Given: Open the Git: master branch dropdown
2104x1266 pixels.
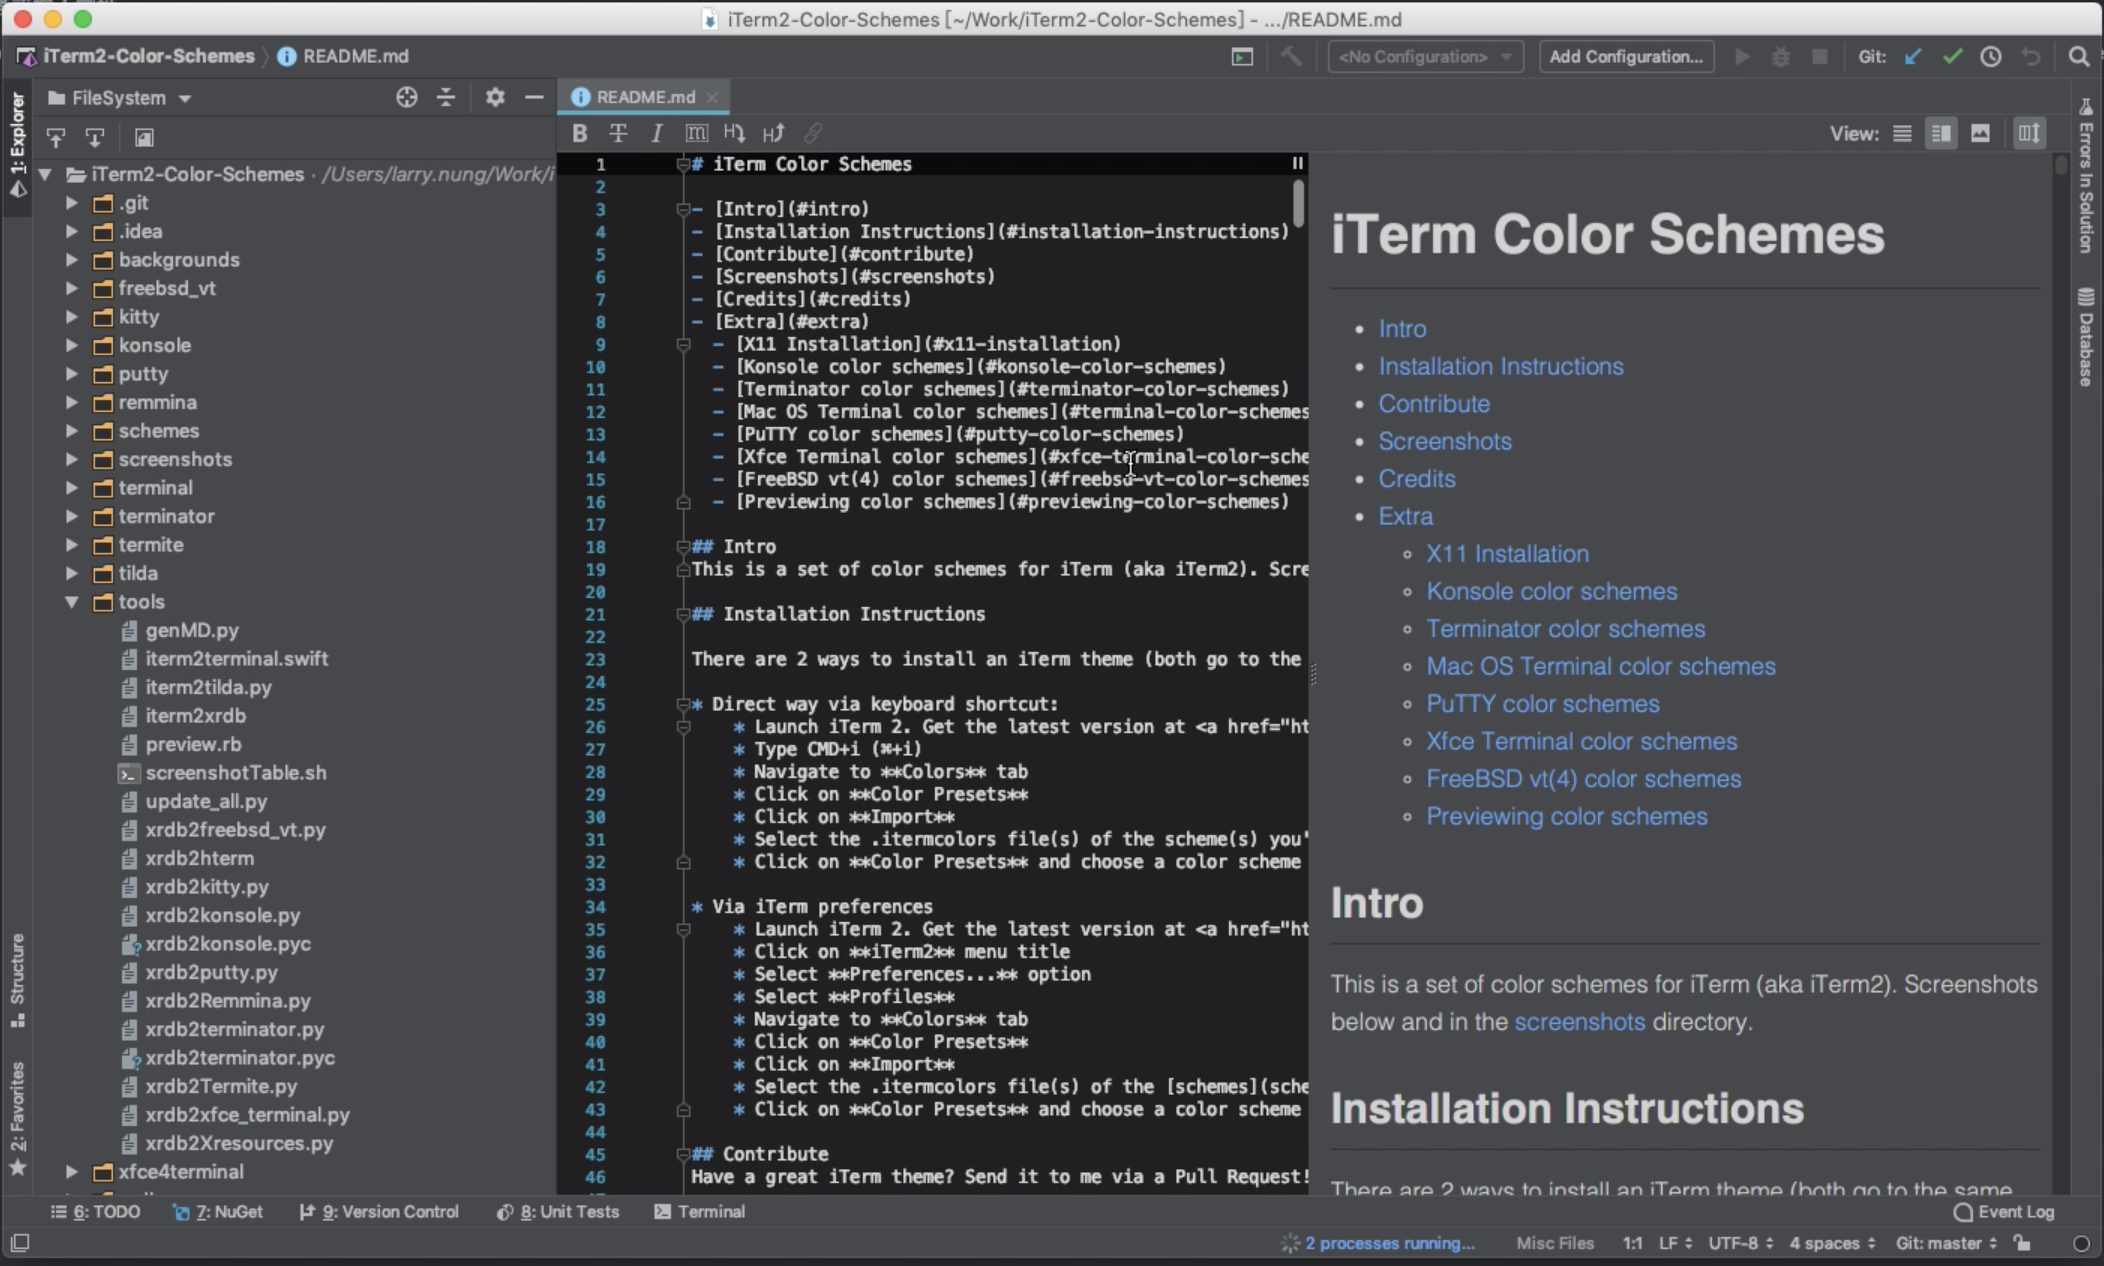Looking at the screenshot, I should coord(1946,1243).
